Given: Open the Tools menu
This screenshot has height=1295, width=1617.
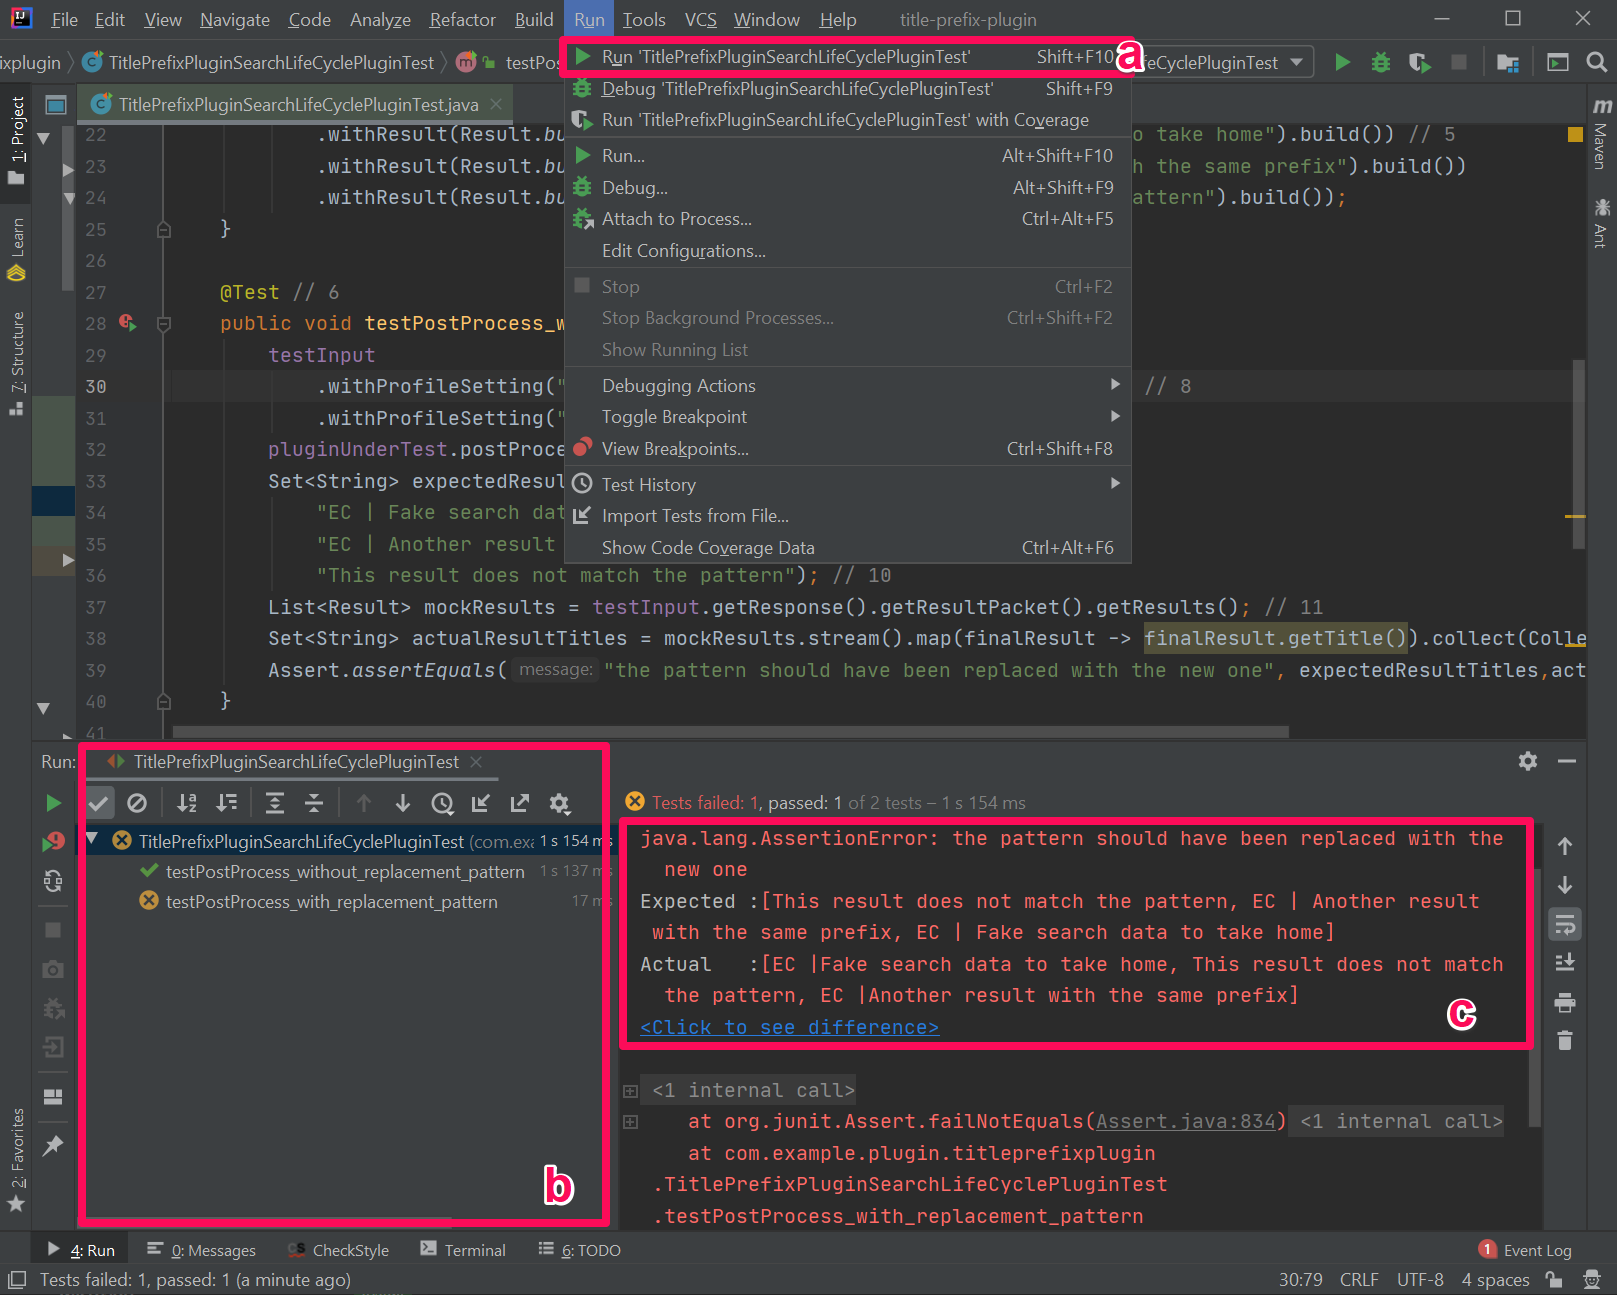Looking at the screenshot, I should pyautogui.click(x=643, y=19).
